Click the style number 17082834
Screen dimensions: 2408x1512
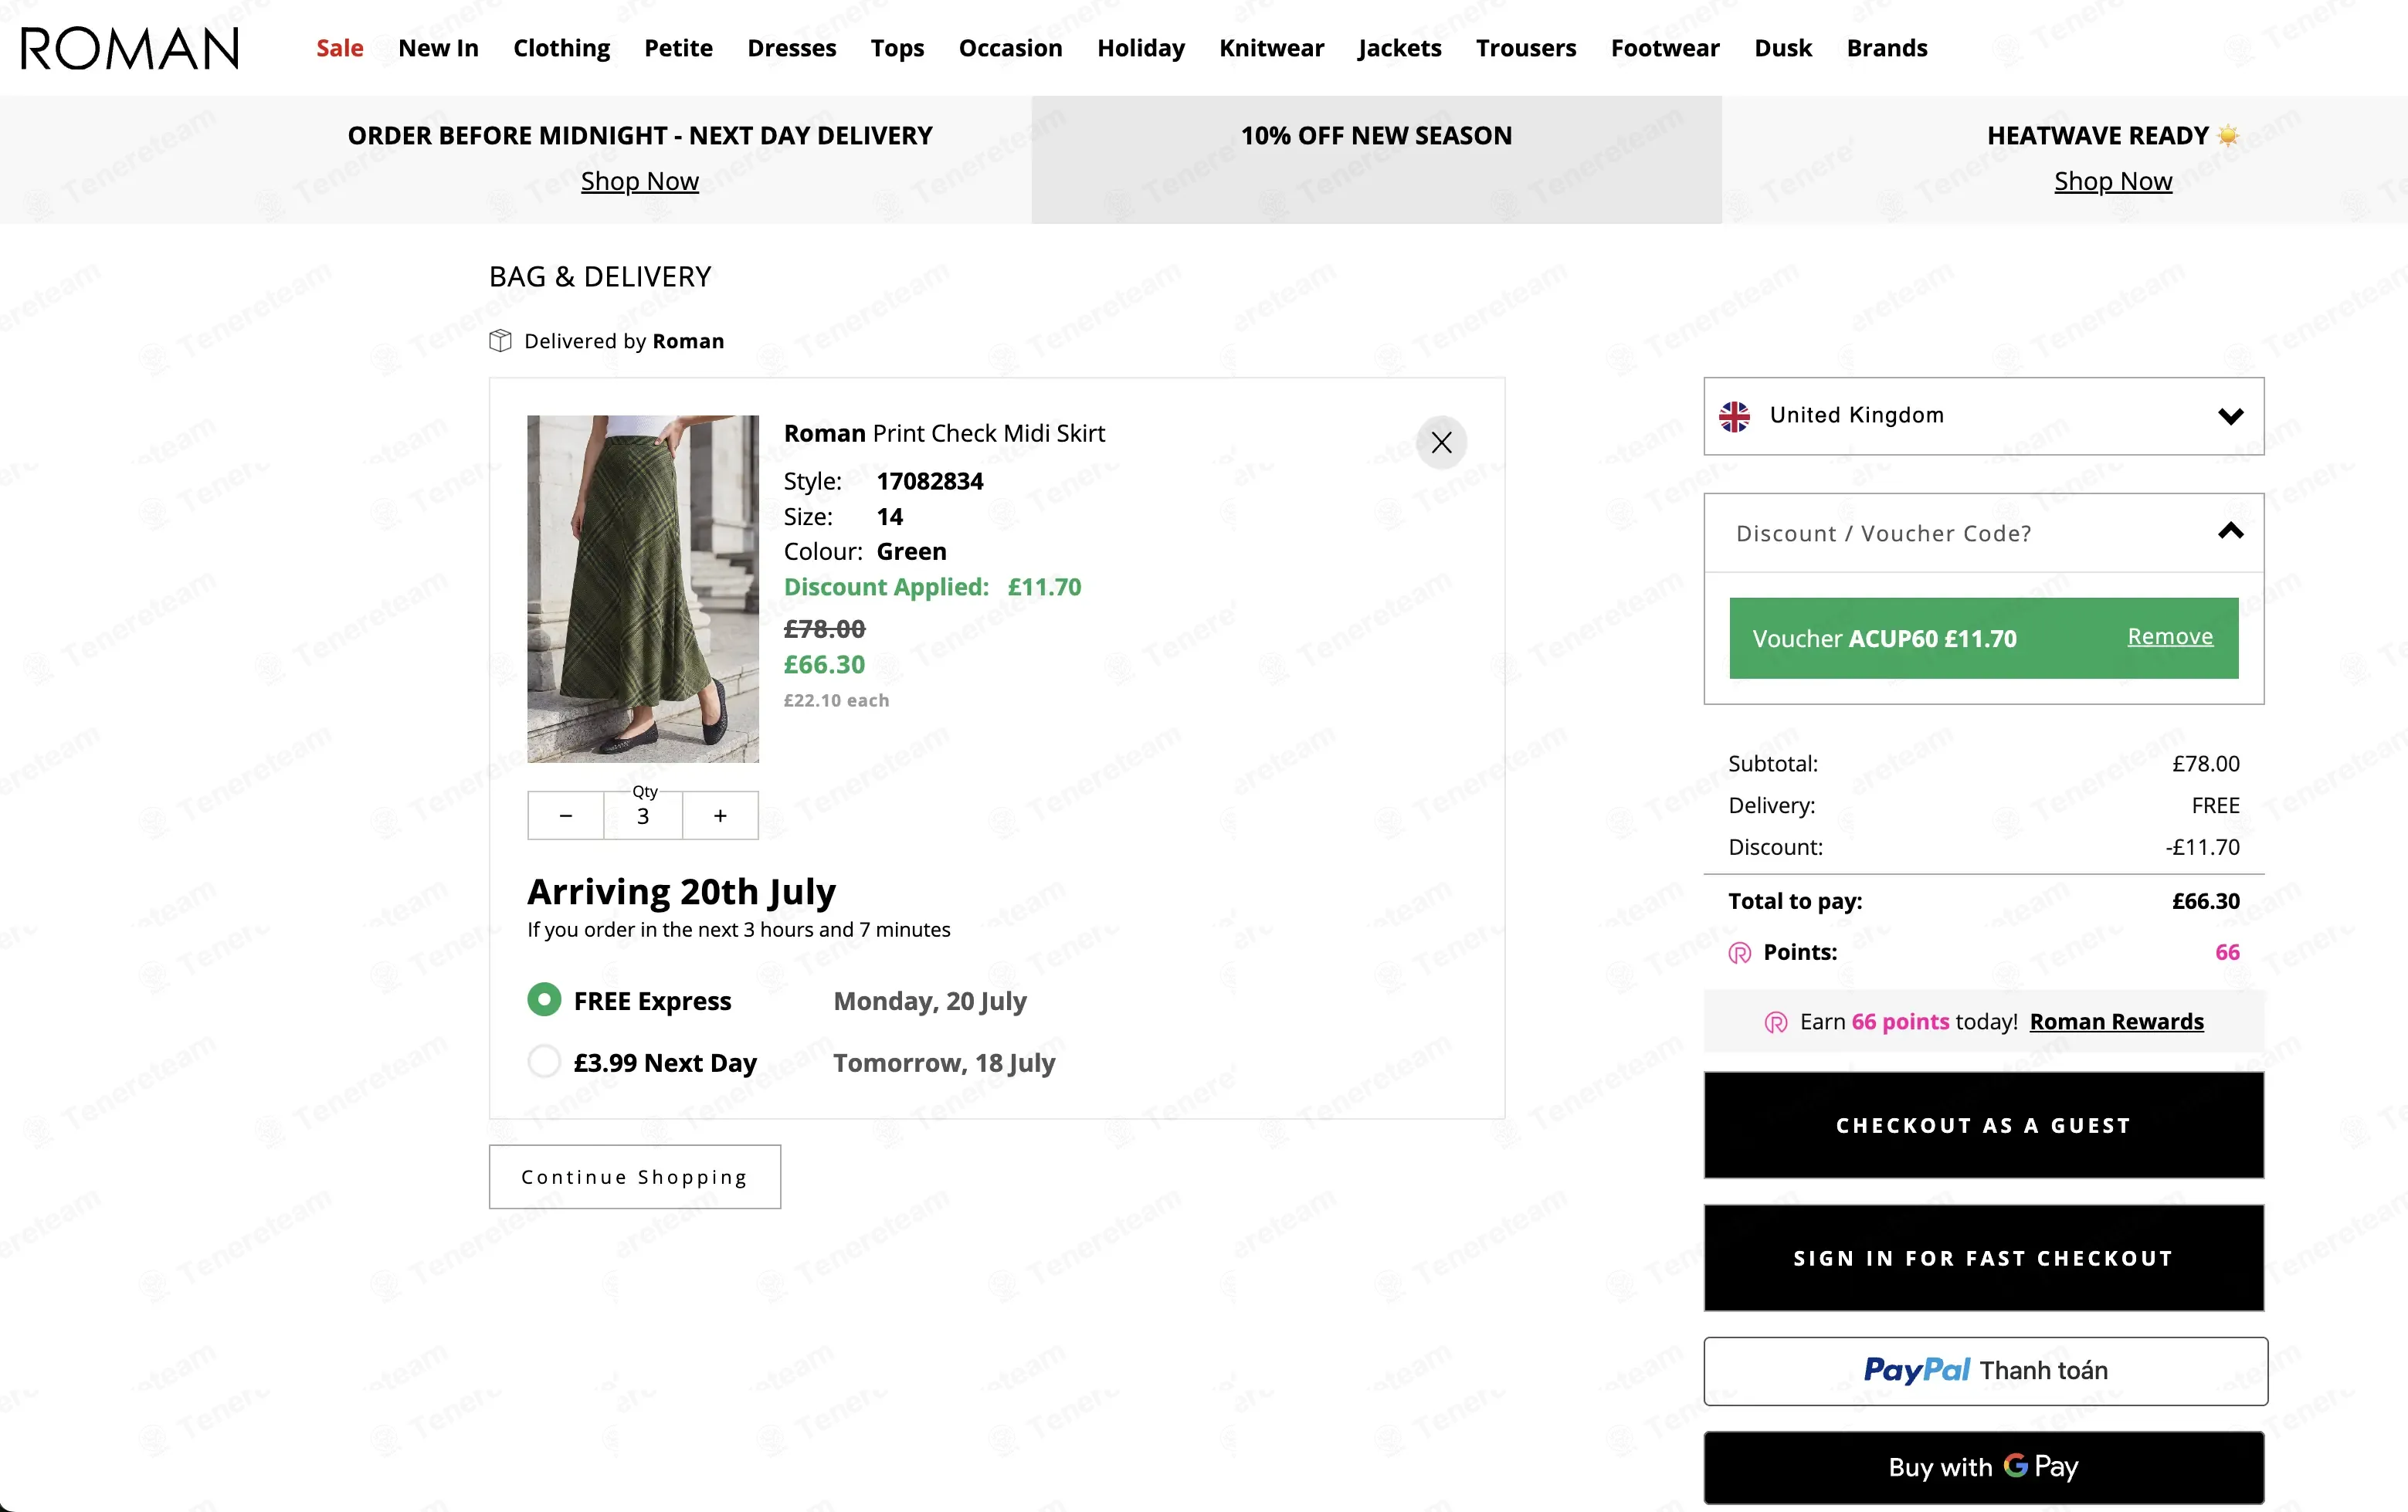click(930, 481)
